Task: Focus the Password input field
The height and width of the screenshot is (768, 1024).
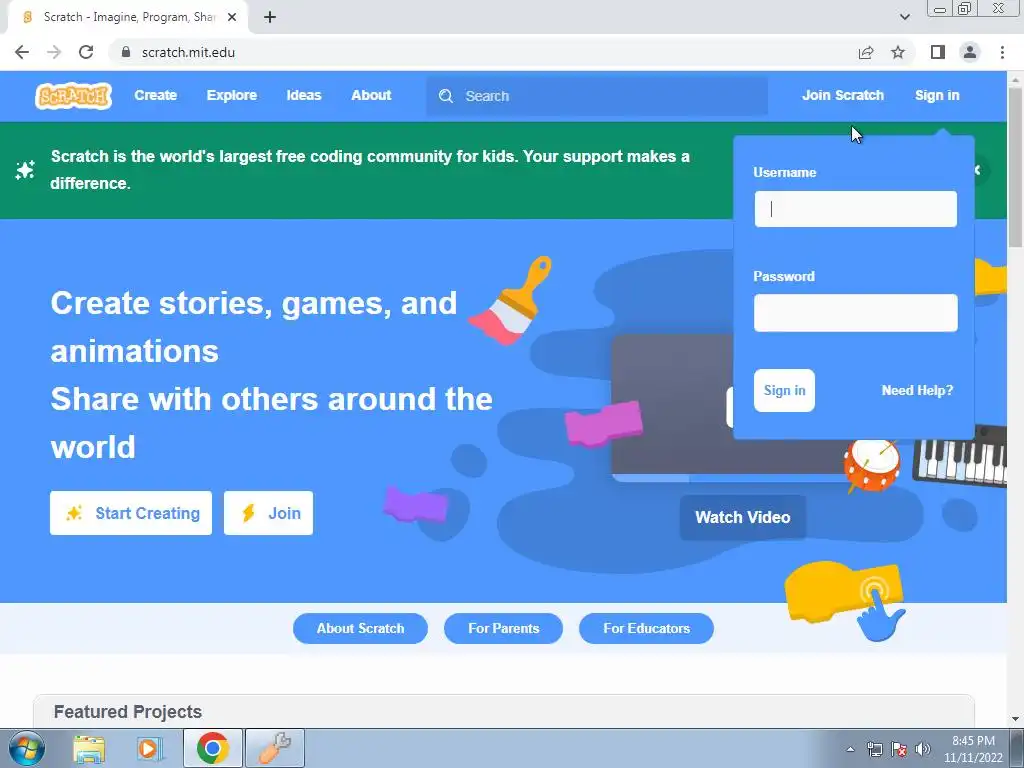Action: [x=856, y=313]
